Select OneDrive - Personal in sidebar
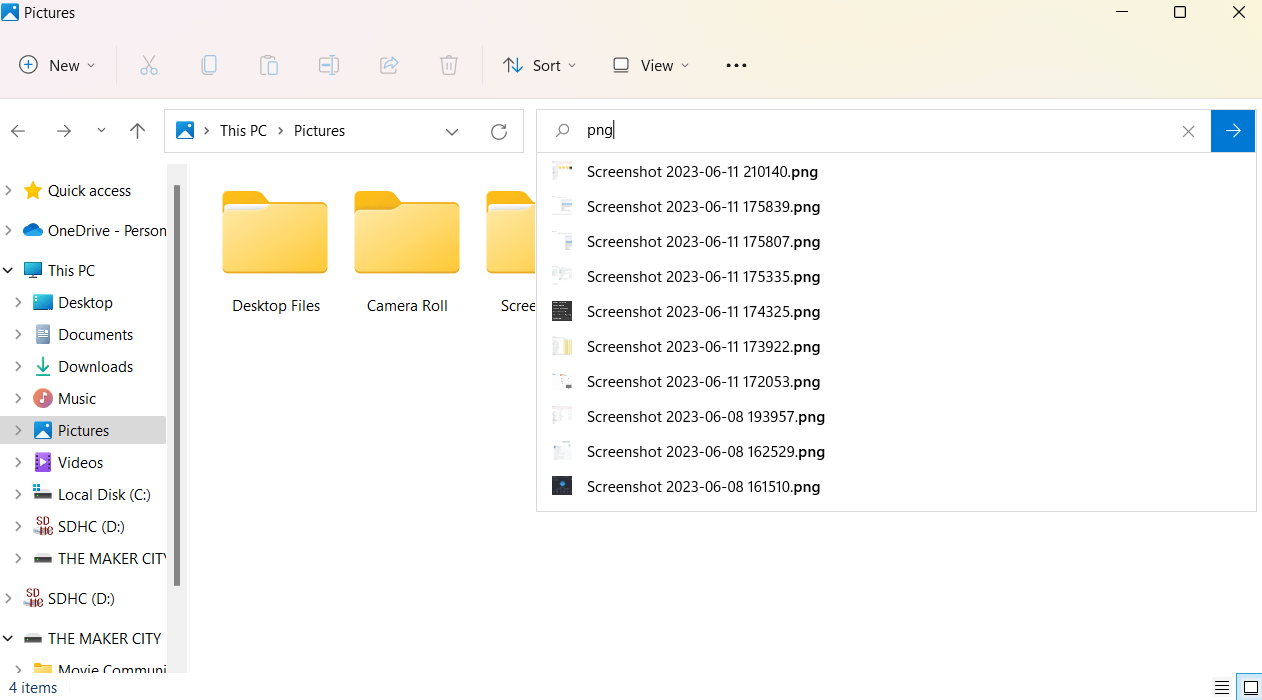The height and width of the screenshot is (700, 1262). coord(94,230)
